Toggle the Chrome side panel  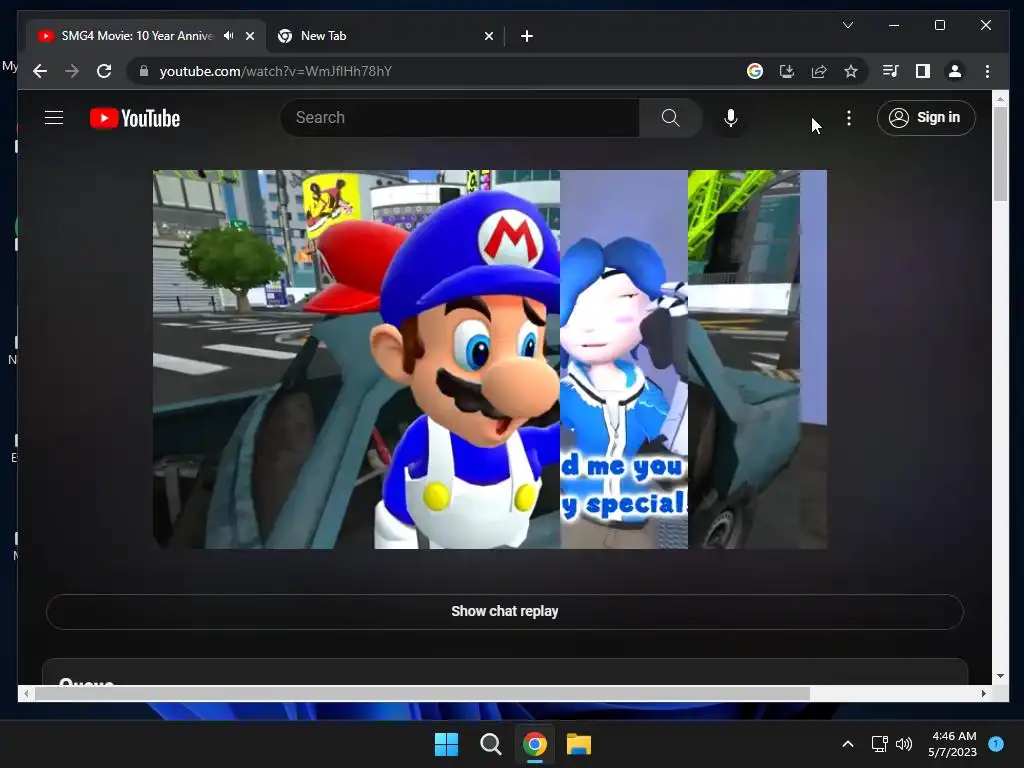(x=922, y=71)
